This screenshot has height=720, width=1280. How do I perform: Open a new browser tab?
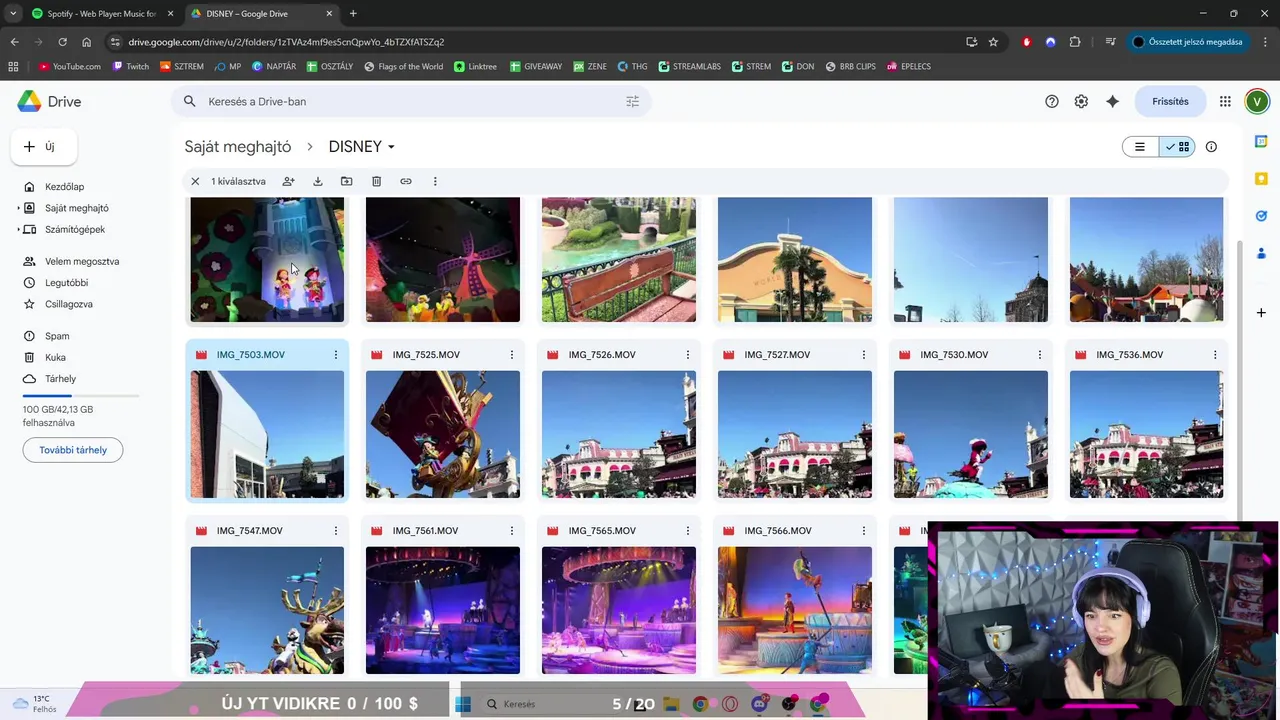point(353,14)
